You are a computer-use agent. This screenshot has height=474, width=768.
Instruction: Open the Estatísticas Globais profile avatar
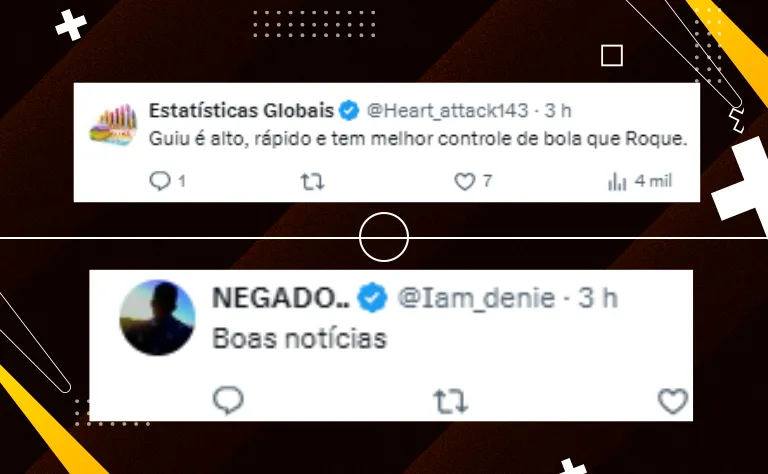(x=114, y=125)
